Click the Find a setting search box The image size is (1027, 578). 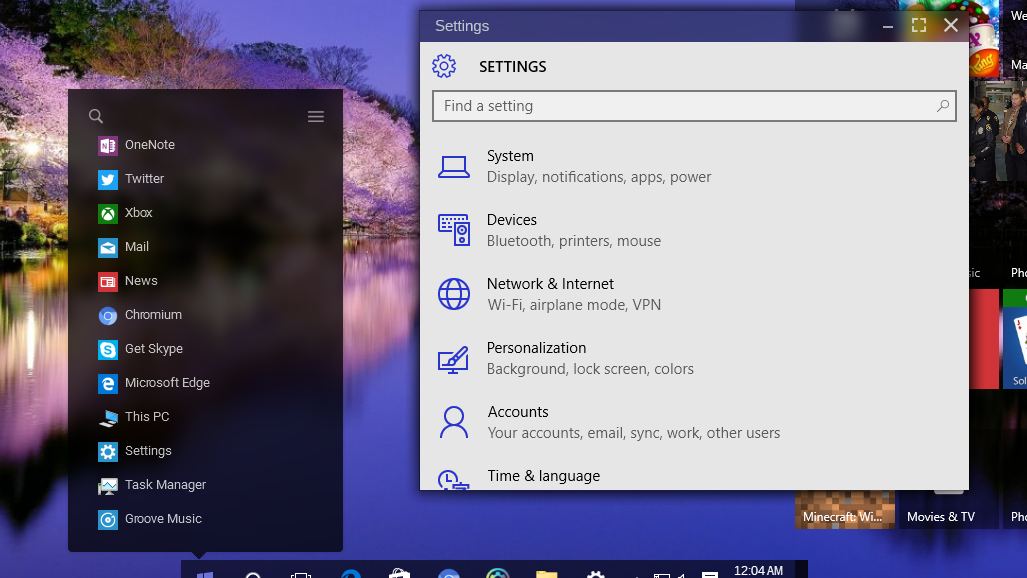click(694, 106)
